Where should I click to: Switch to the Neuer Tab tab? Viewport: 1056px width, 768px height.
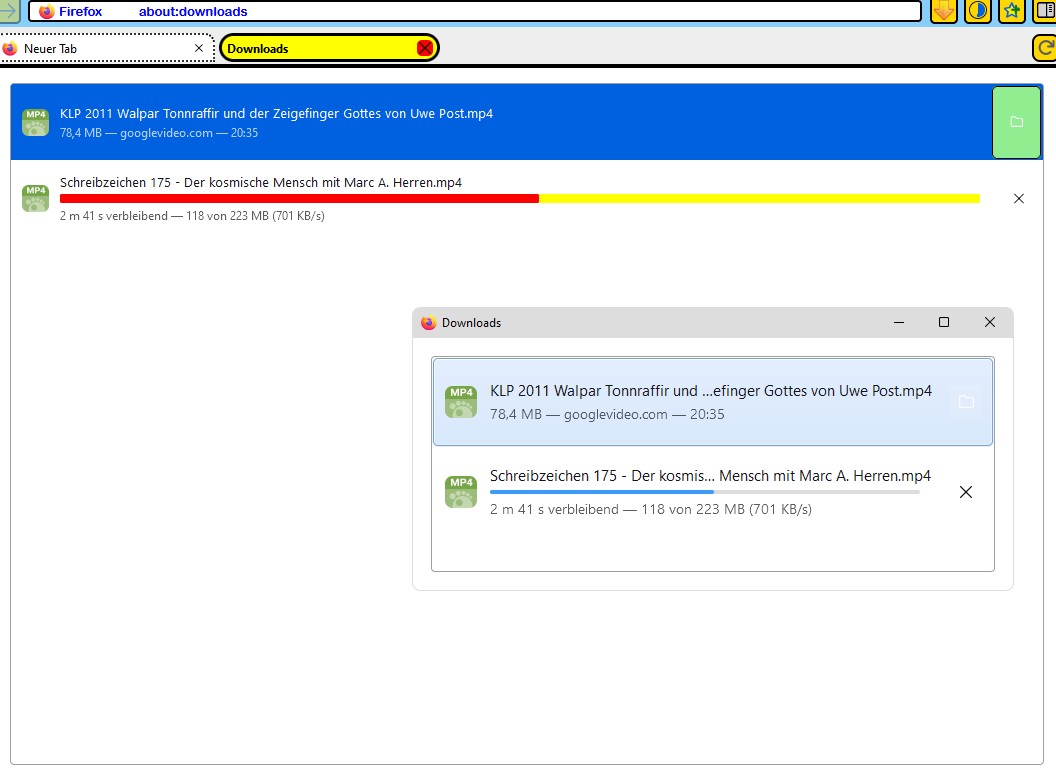click(107, 49)
